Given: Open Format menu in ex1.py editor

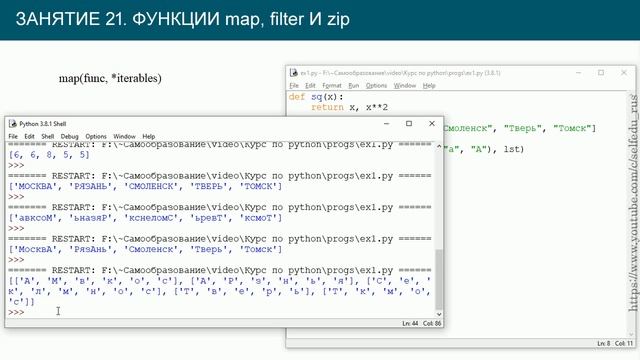Looking at the screenshot, I should point(331,85).
